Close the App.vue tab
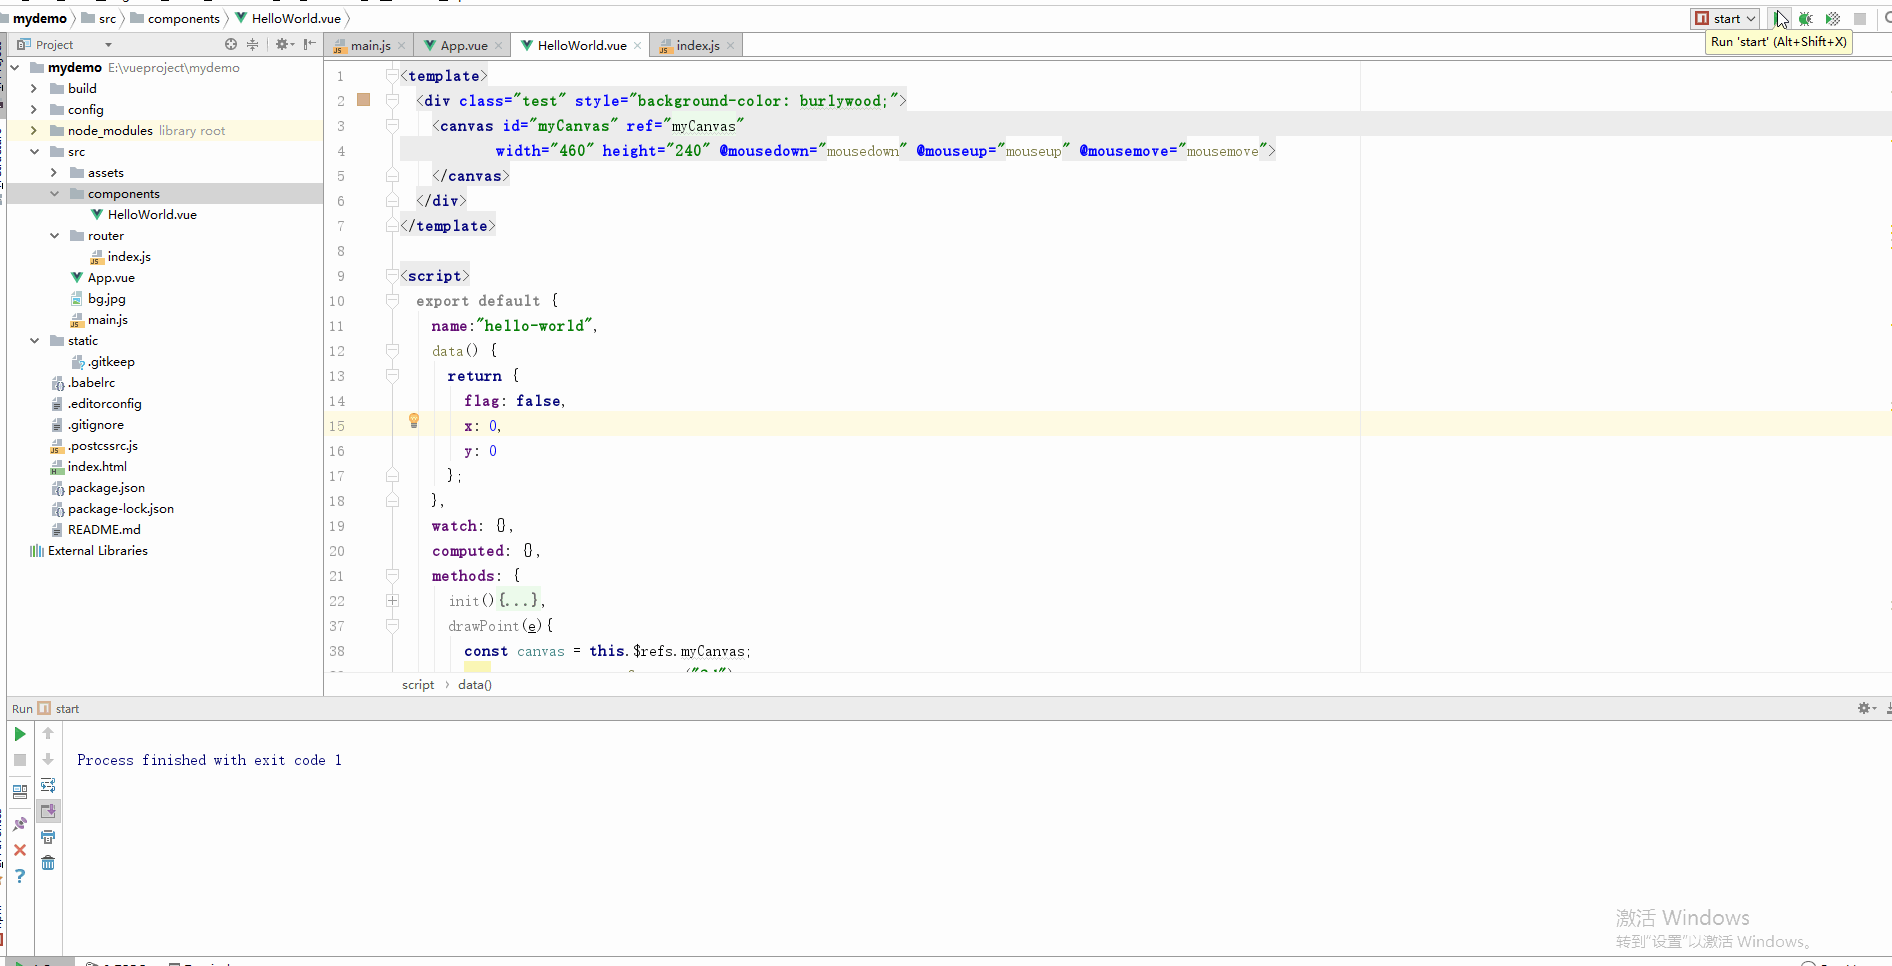This screenshot has height=966, width=1892. pos(499,46)
